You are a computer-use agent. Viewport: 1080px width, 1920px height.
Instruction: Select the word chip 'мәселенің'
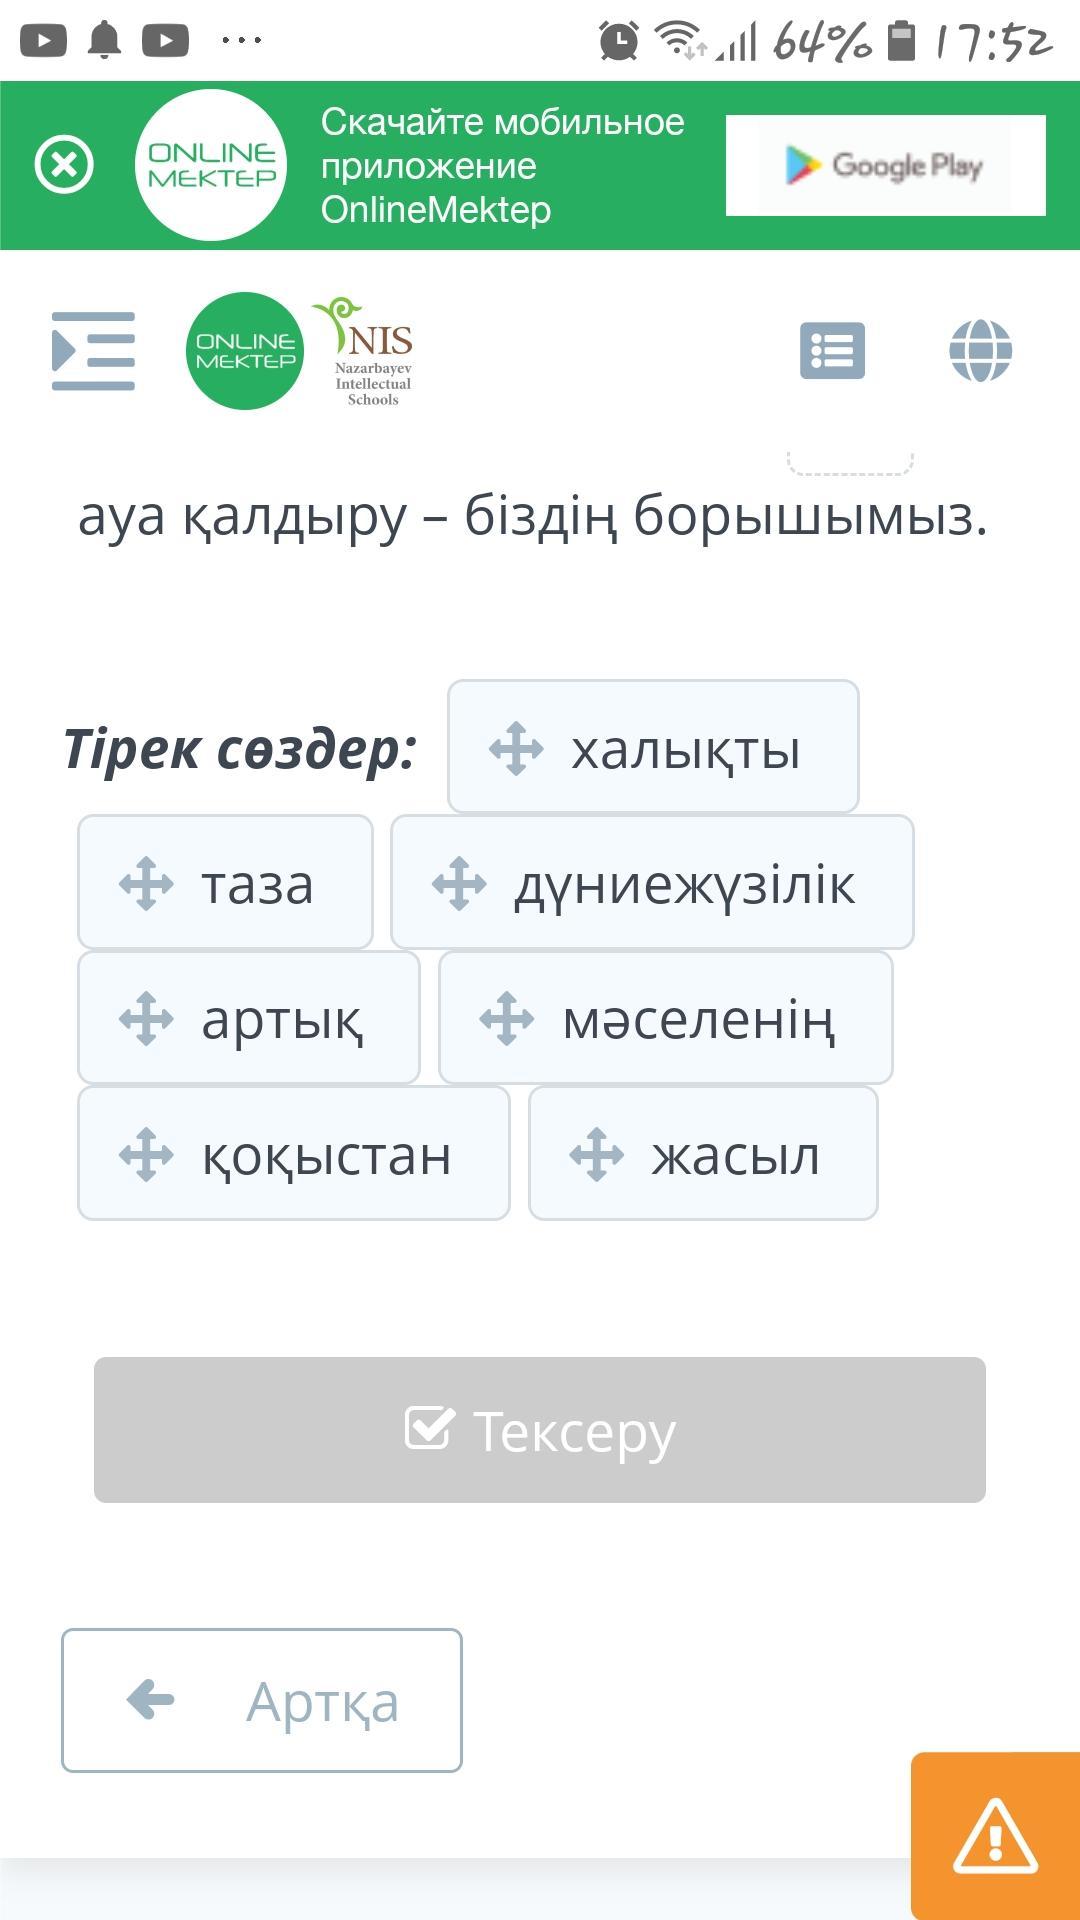pos(665,1017)
